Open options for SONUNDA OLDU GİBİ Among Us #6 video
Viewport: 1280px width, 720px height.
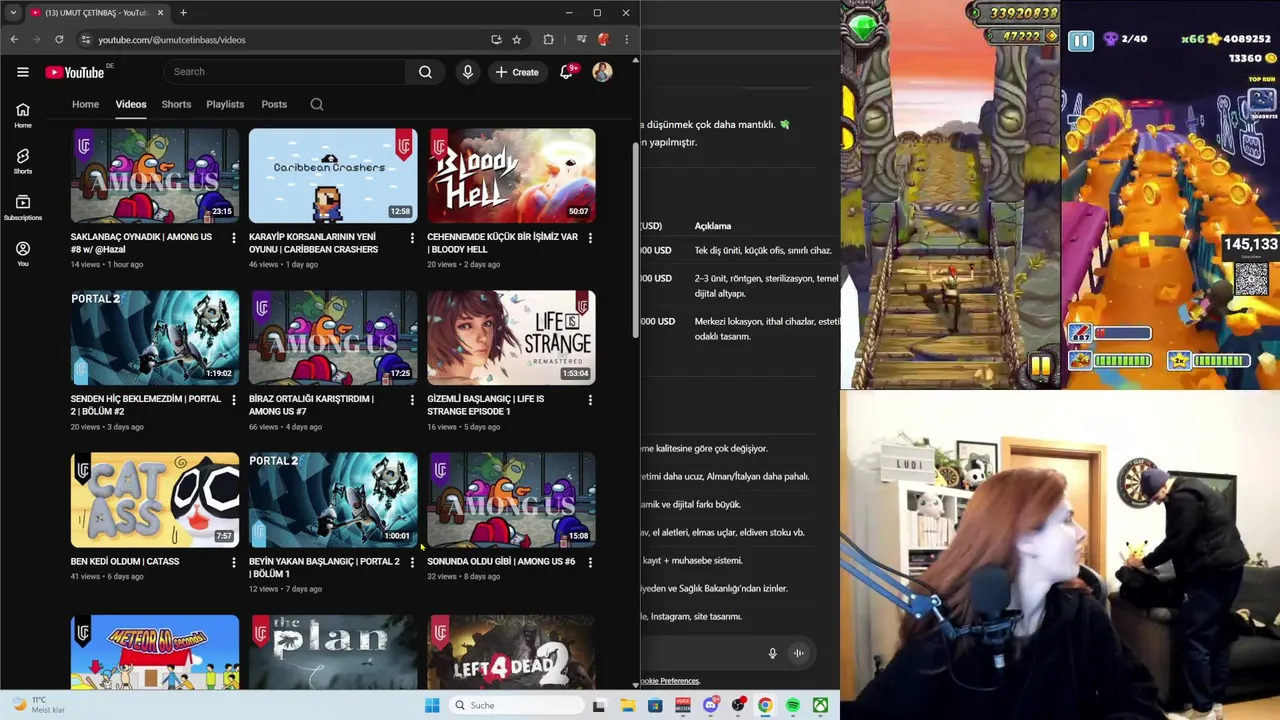click(x=589, y=562)
